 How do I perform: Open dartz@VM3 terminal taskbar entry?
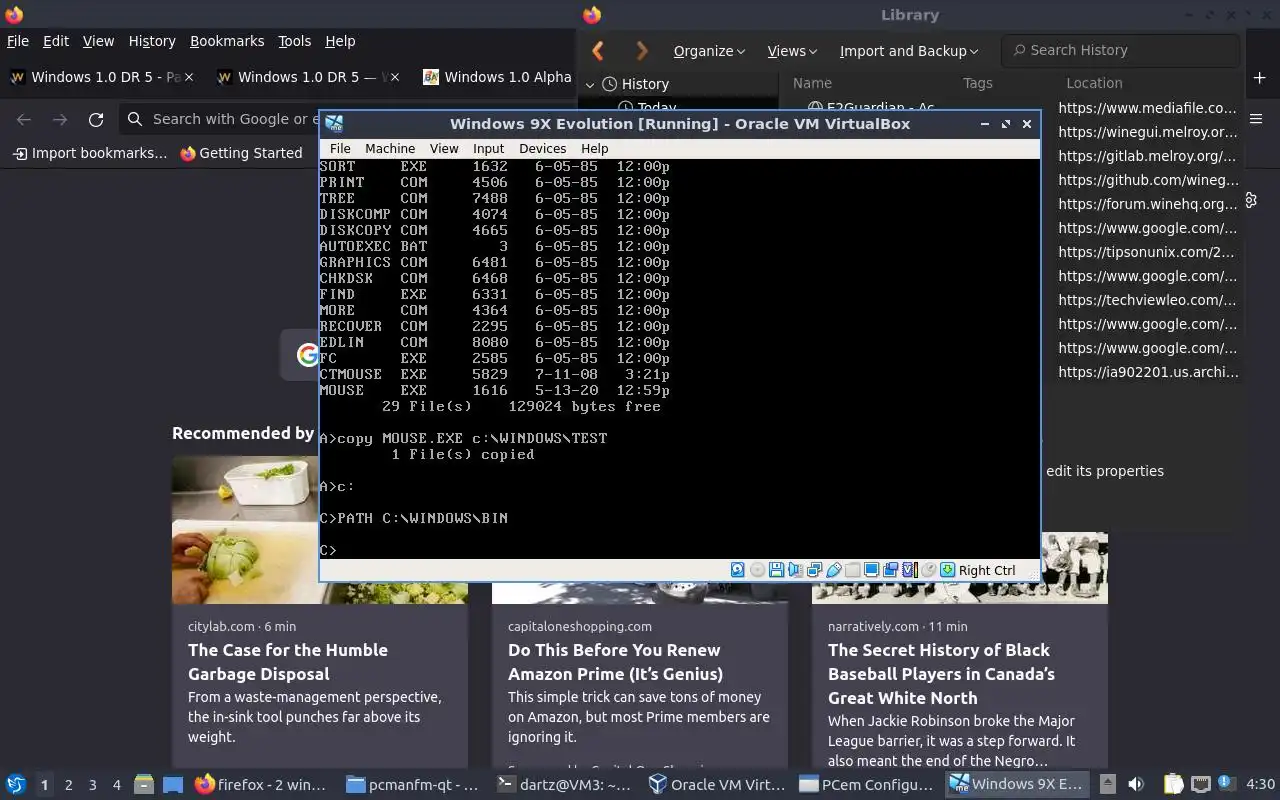tap(566, 785)
